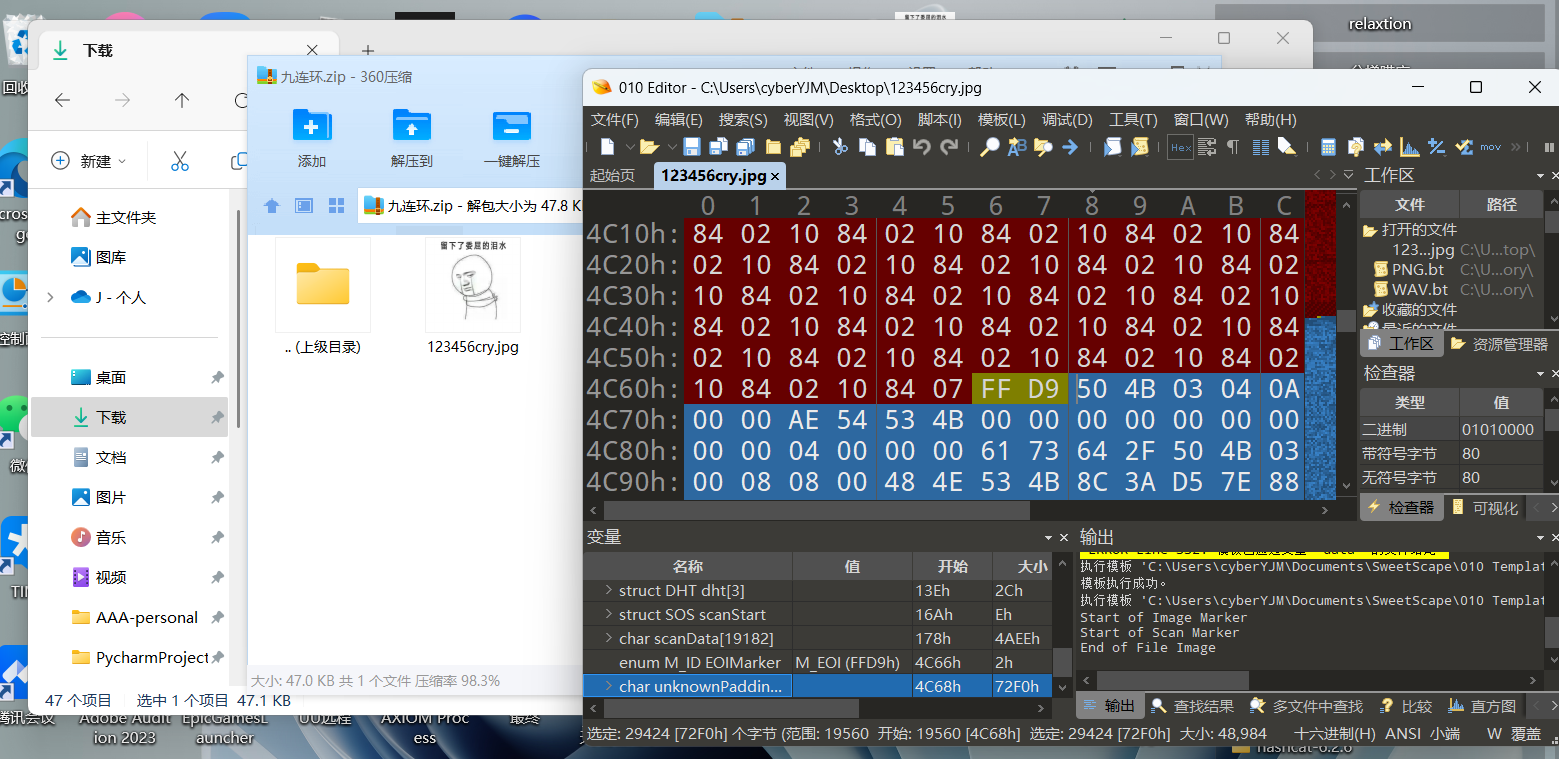Open the 编辑(E) menu in 010 Editor
Image resolution: width=1559 pixels, height=759 pixels.
click(678, 120)
